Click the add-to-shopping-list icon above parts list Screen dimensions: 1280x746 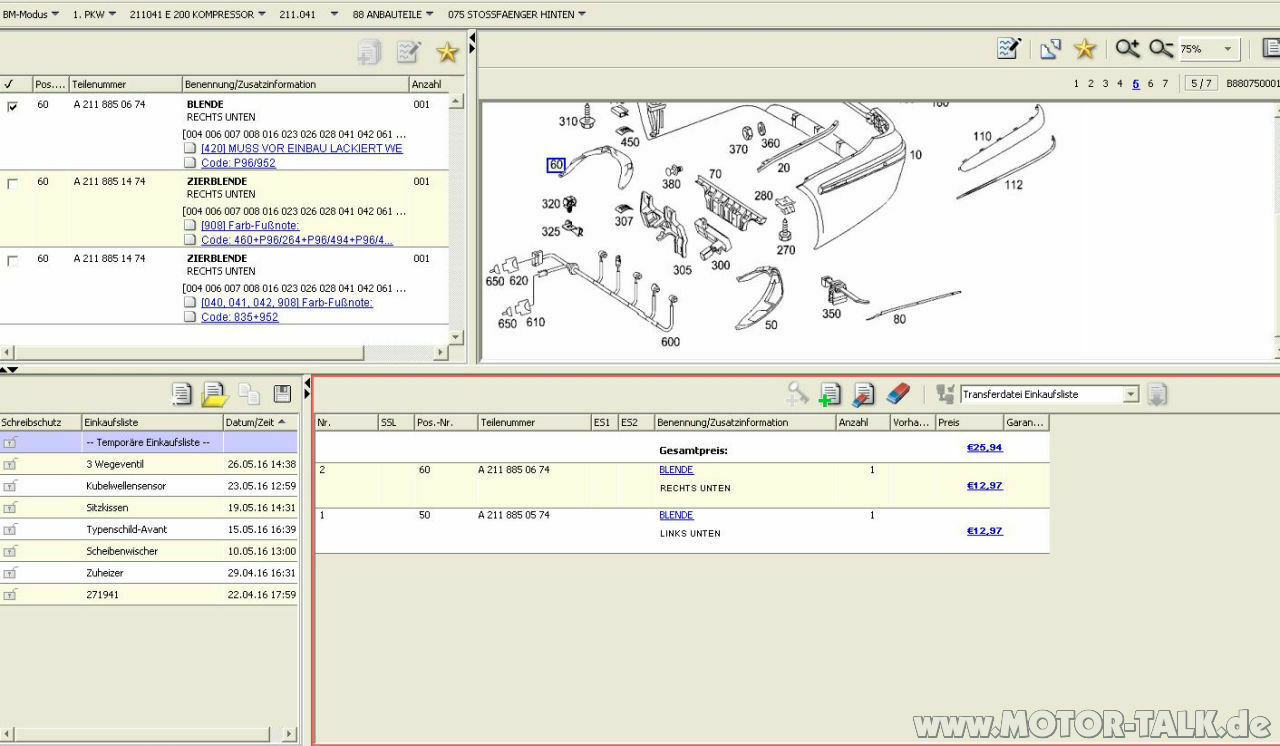pyautogui.click(x=369, y=52)
